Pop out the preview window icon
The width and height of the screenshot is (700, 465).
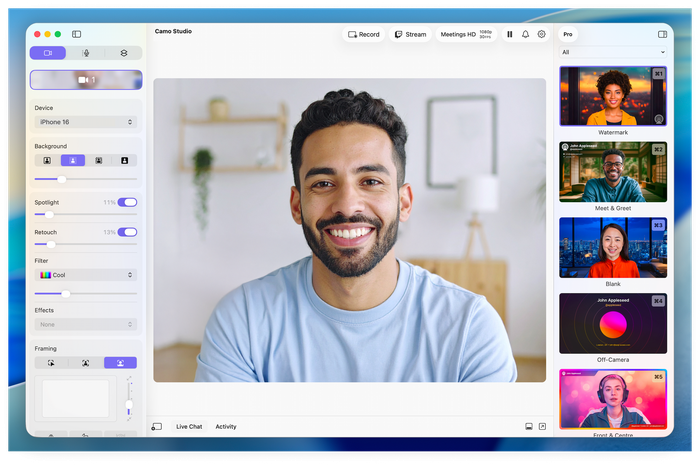(x=542, y=427)
